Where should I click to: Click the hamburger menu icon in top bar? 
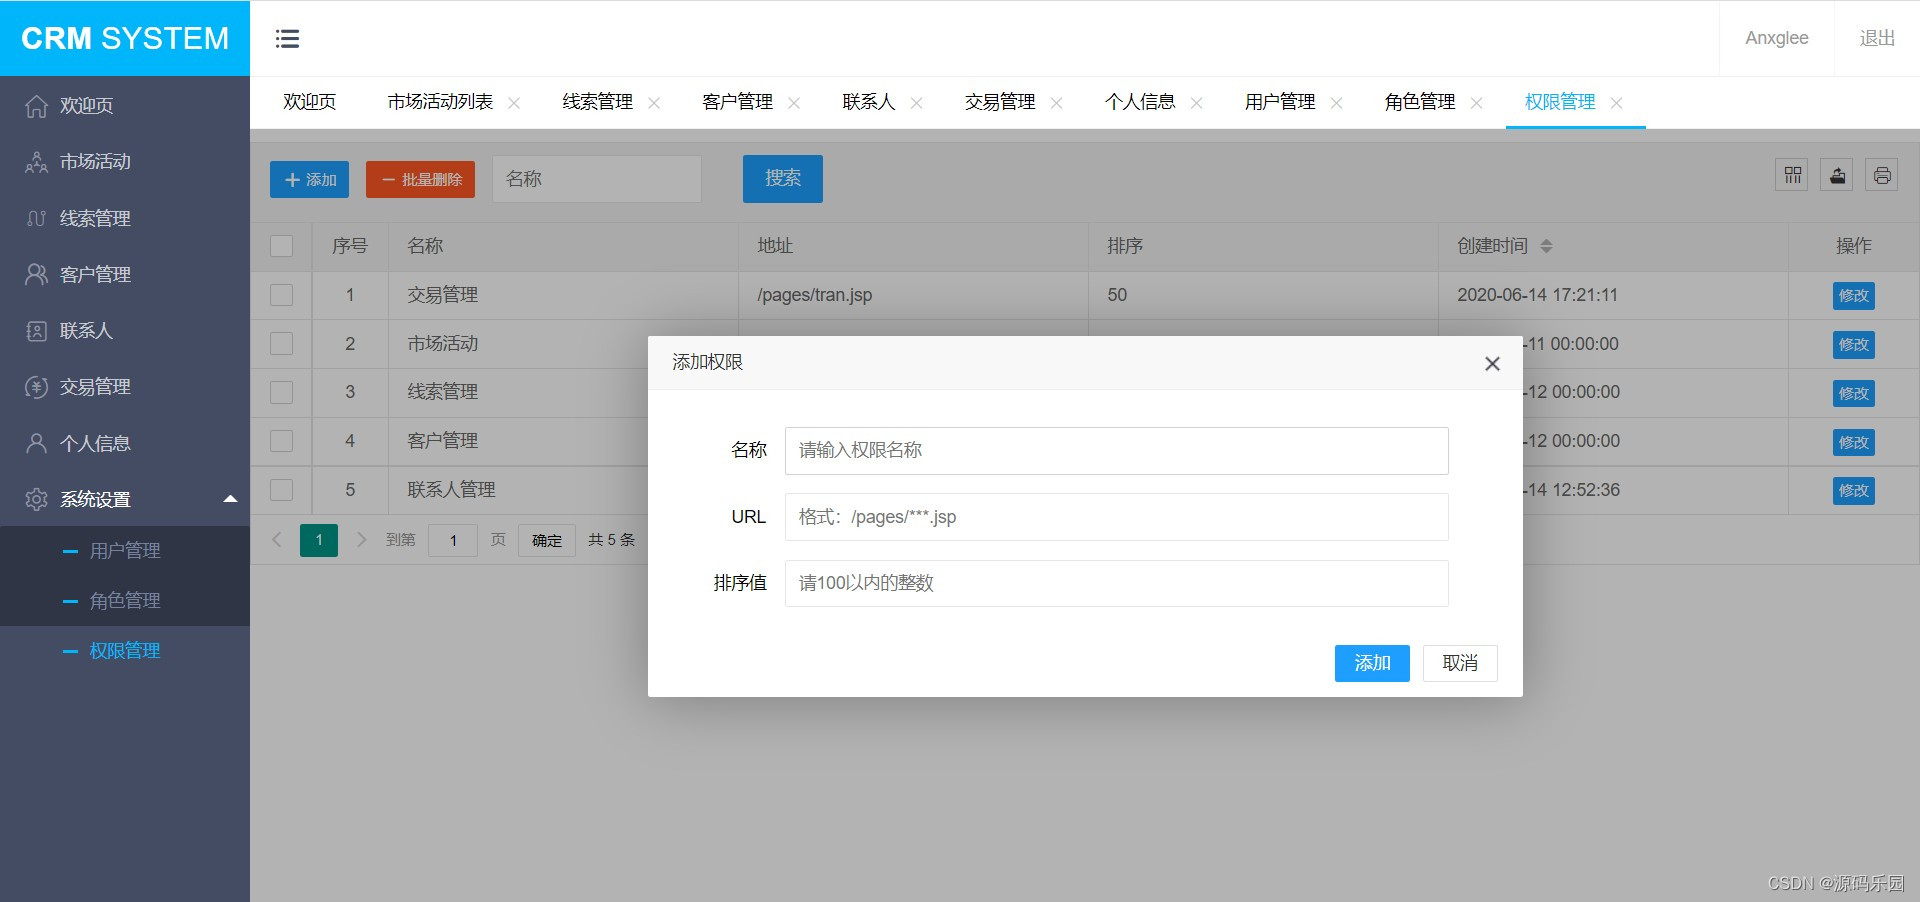click(x=288, y=38)
